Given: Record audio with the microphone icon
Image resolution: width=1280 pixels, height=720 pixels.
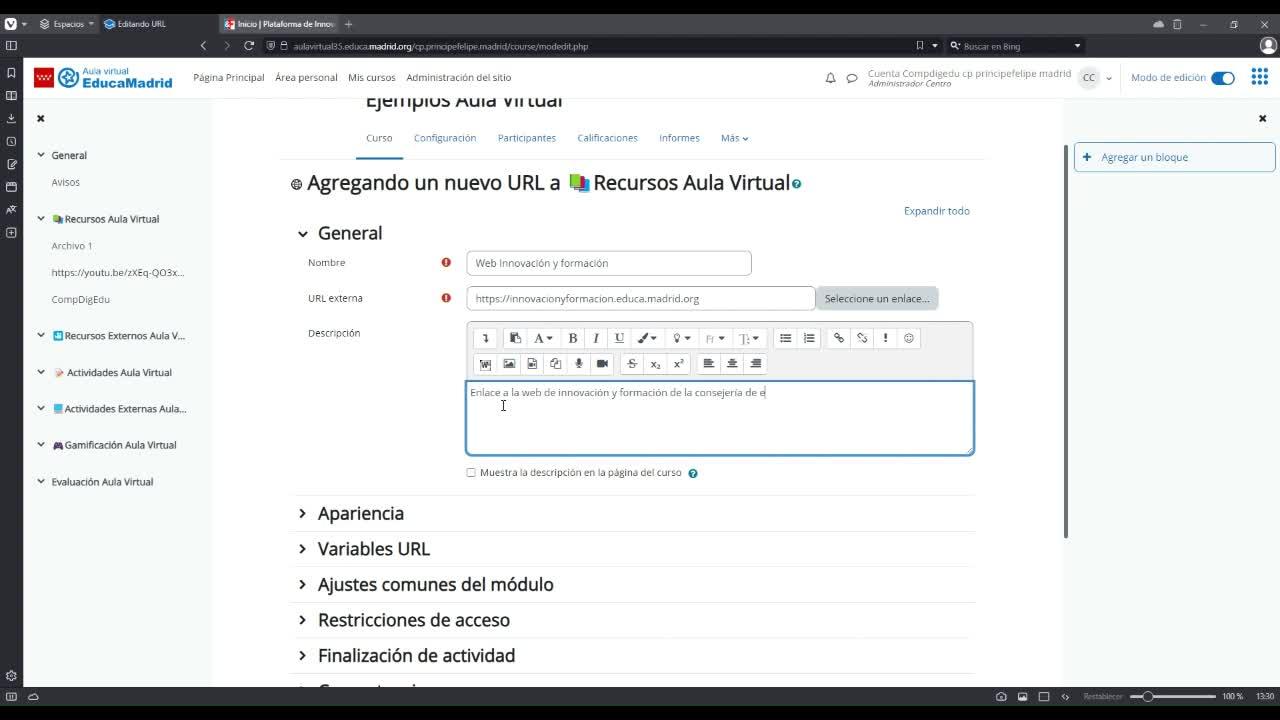Looking at the screenshot, I should tap(579, 364).
